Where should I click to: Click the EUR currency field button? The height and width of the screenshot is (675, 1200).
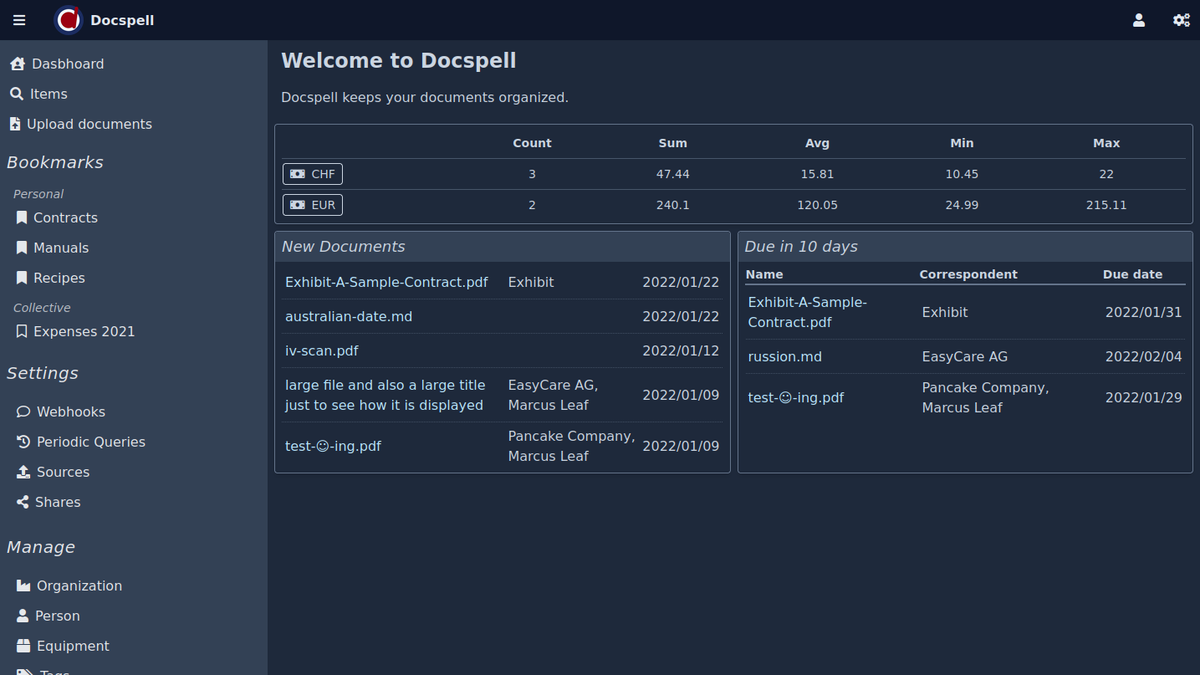pos(312,205)
